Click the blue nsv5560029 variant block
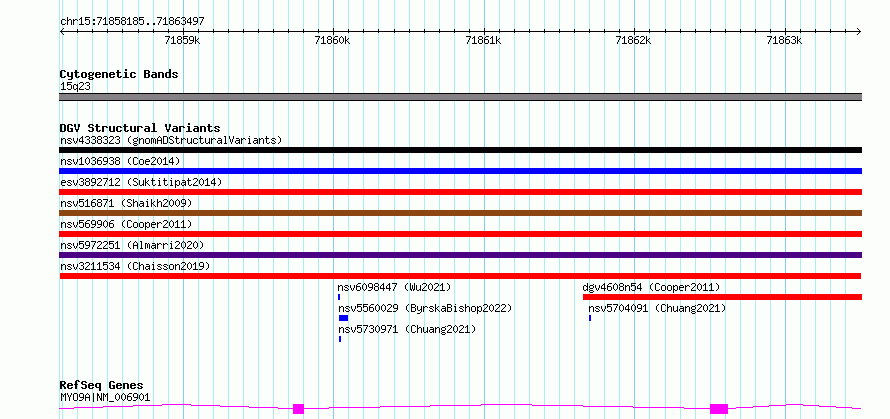The height and width of the screenshot is (419, 890). pos(343,318)
